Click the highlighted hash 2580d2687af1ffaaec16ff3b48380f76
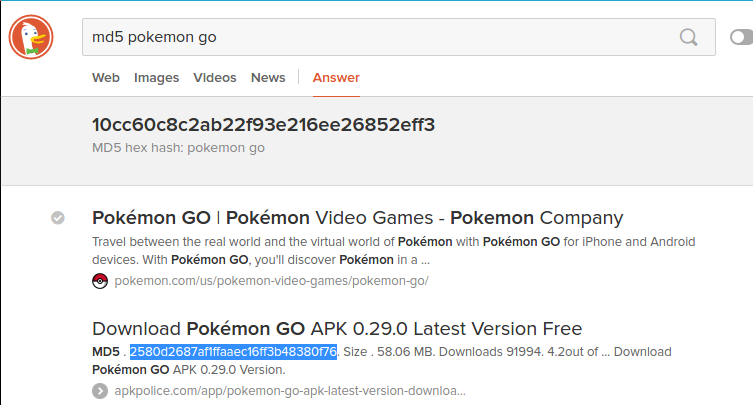 tap(233, 352)
